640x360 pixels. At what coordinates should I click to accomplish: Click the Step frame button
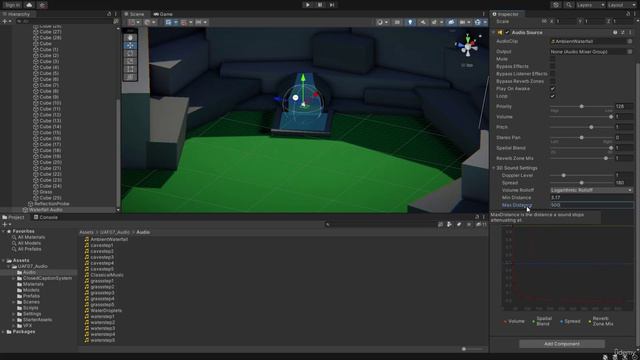point(332,5)
